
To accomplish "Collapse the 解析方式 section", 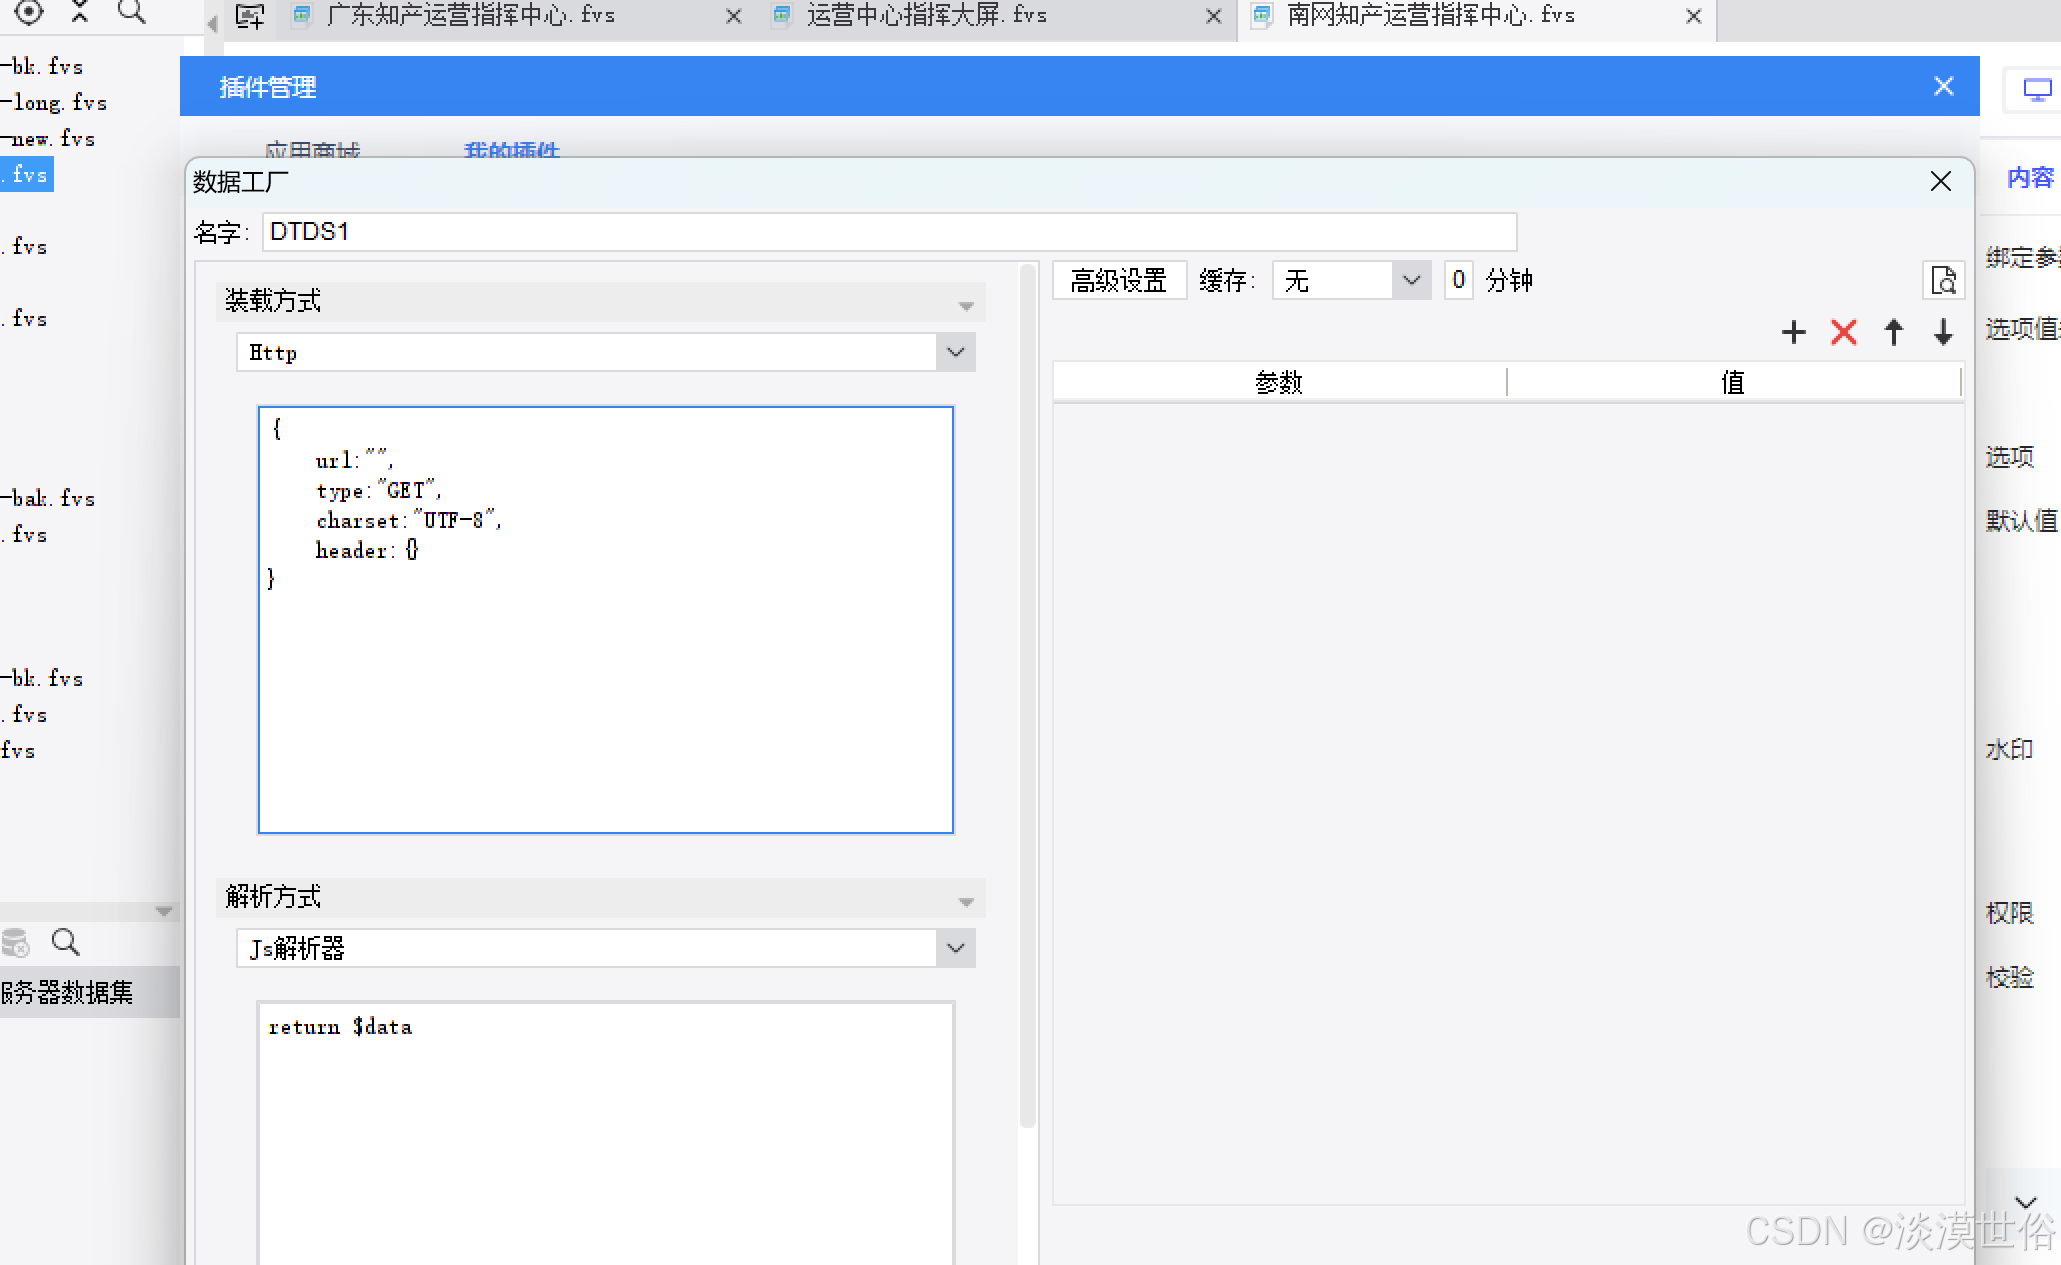I will click(x=966, y=901).
